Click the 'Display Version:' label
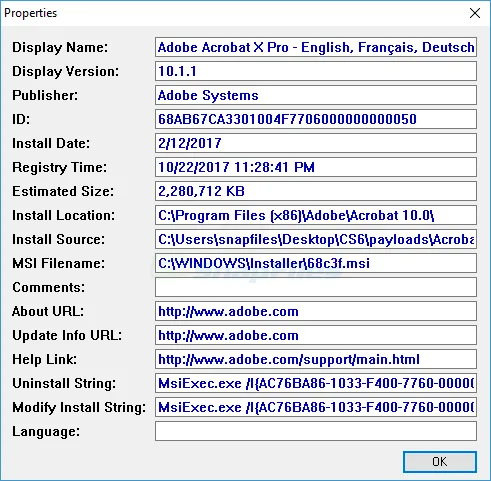The width and height of the screenshot is (491, 481). click(65, 72)
